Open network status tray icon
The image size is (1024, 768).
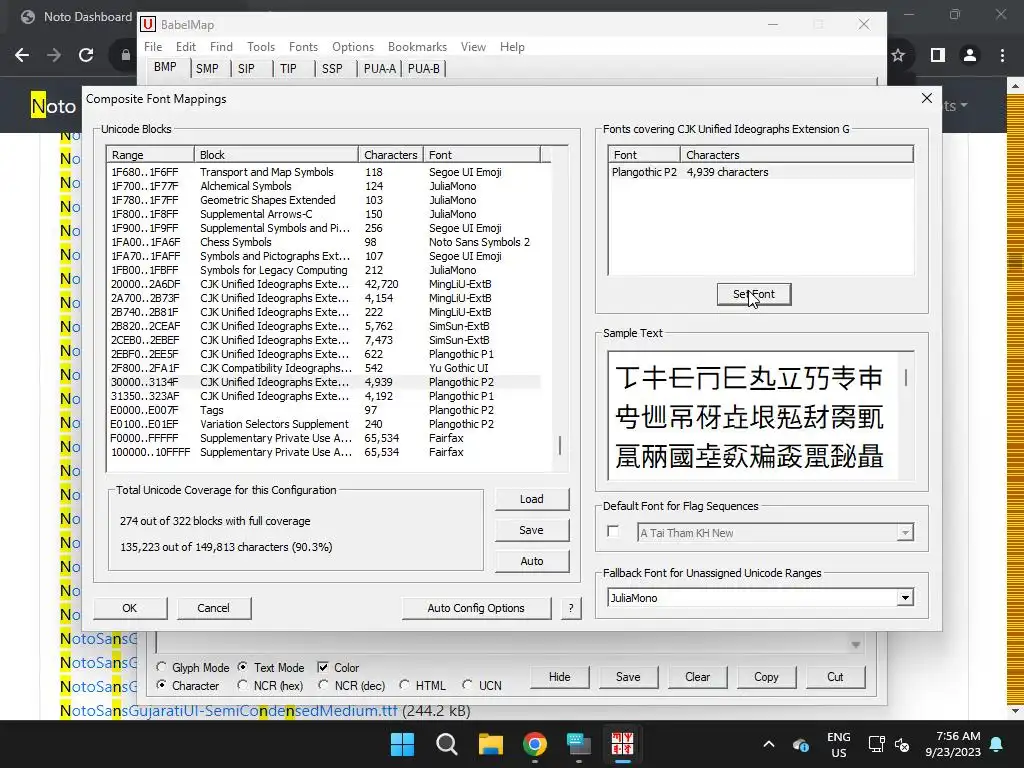pyautogui.click(x=876, y=744)
